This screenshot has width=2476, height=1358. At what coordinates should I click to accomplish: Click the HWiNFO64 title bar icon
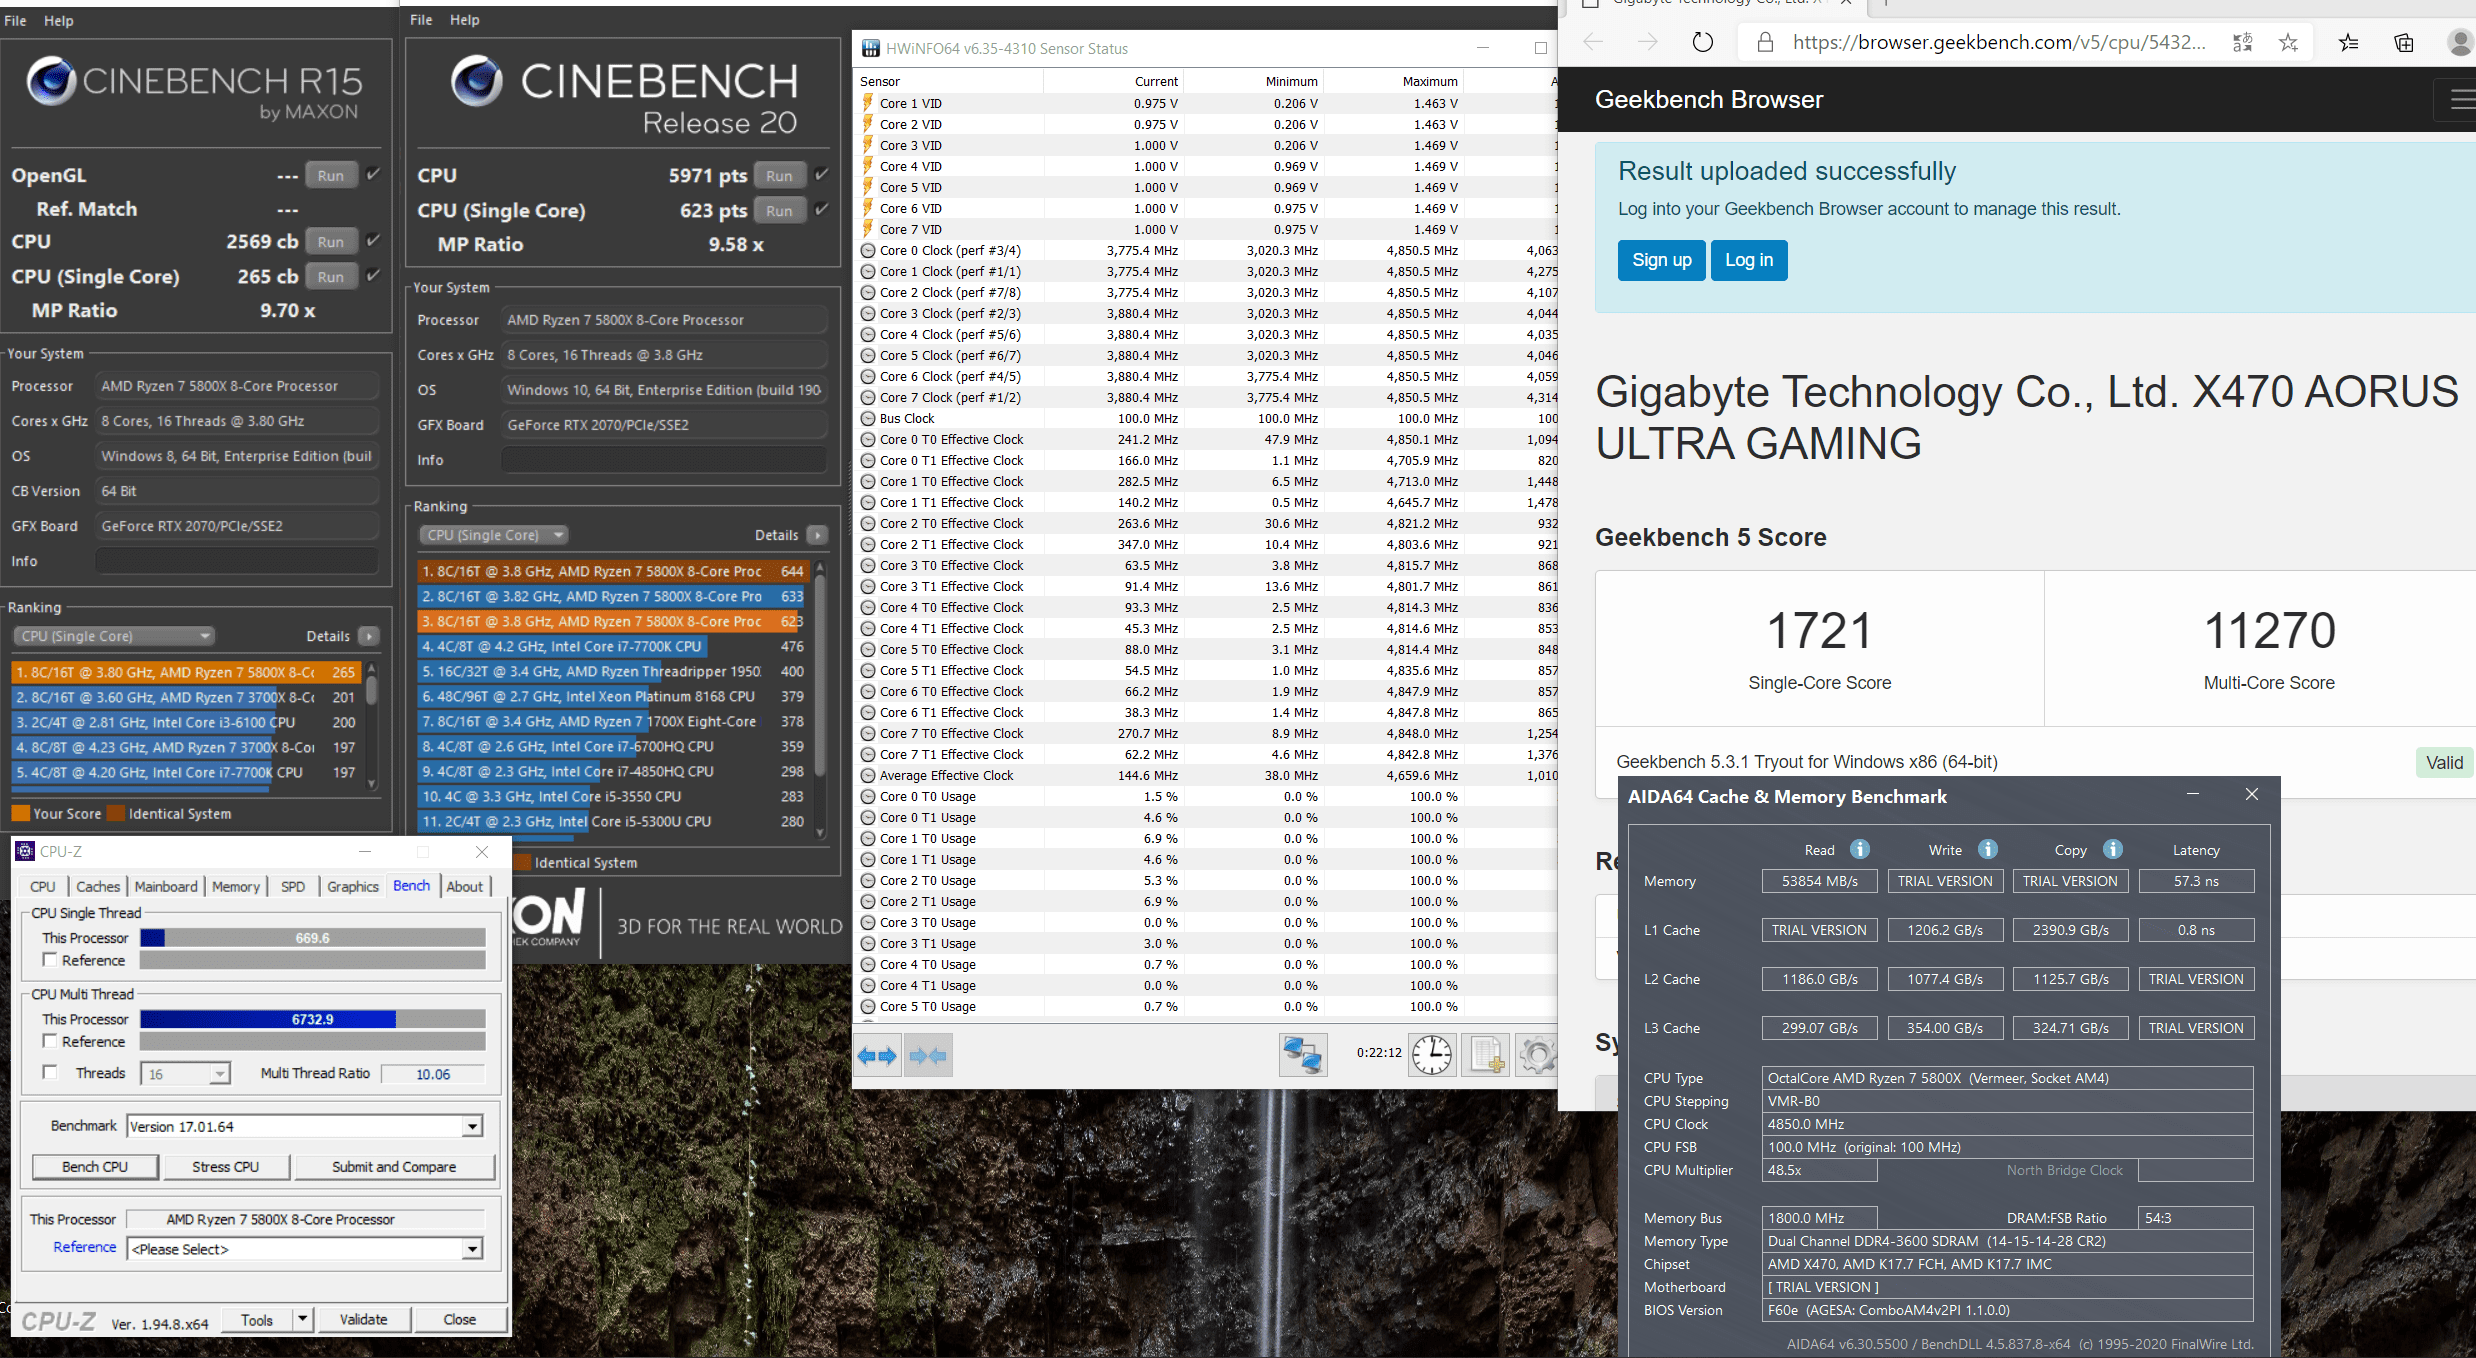coord(871,48)
